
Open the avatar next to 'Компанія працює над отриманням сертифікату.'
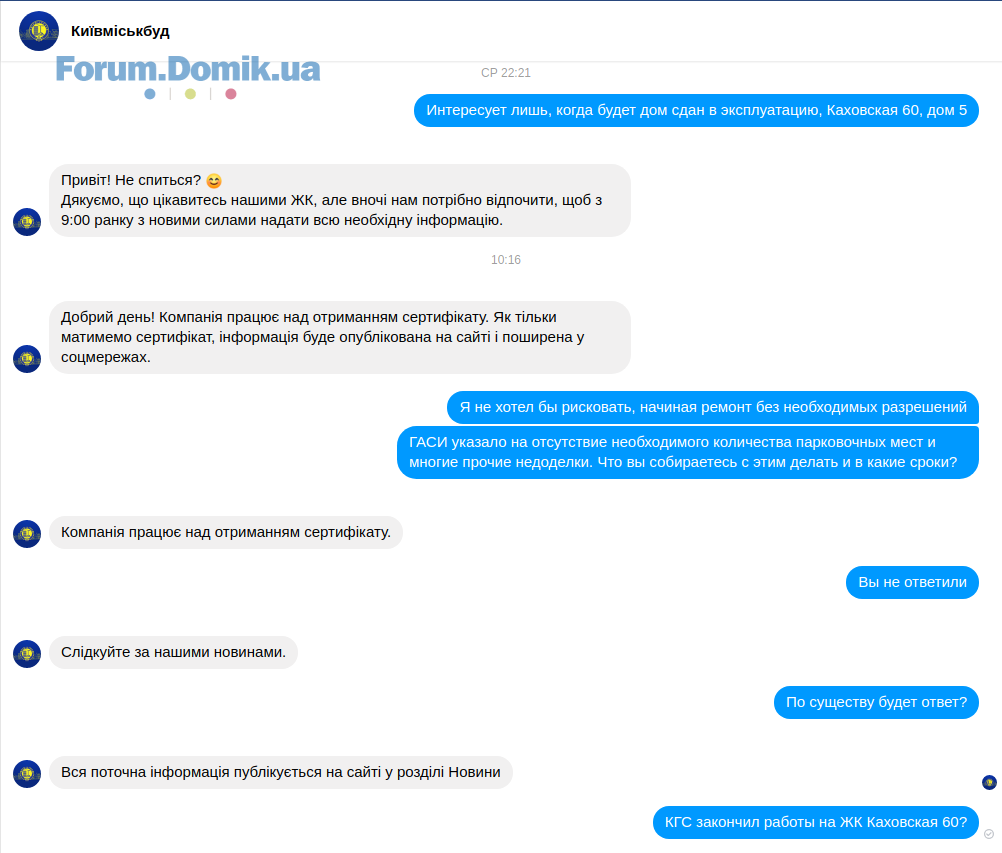pyautogui.click(x=27, y=534)
